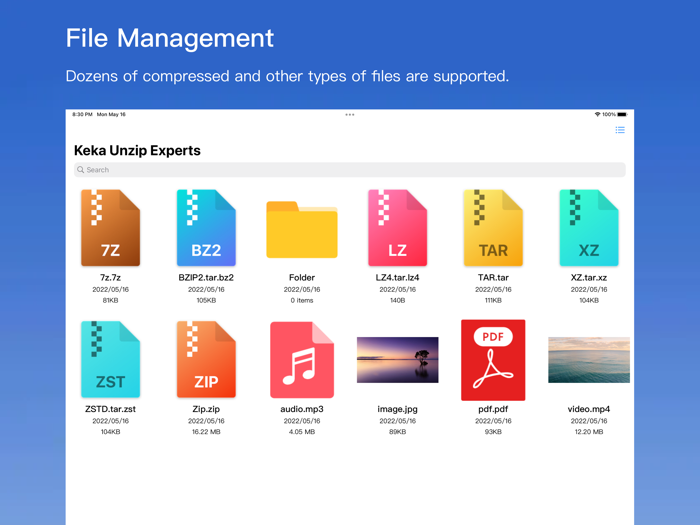The height and width of the screenshot is (525, 700).
Task: Open the ZSTD.tar.zst archive icon
Action: [x=110, y=359]
